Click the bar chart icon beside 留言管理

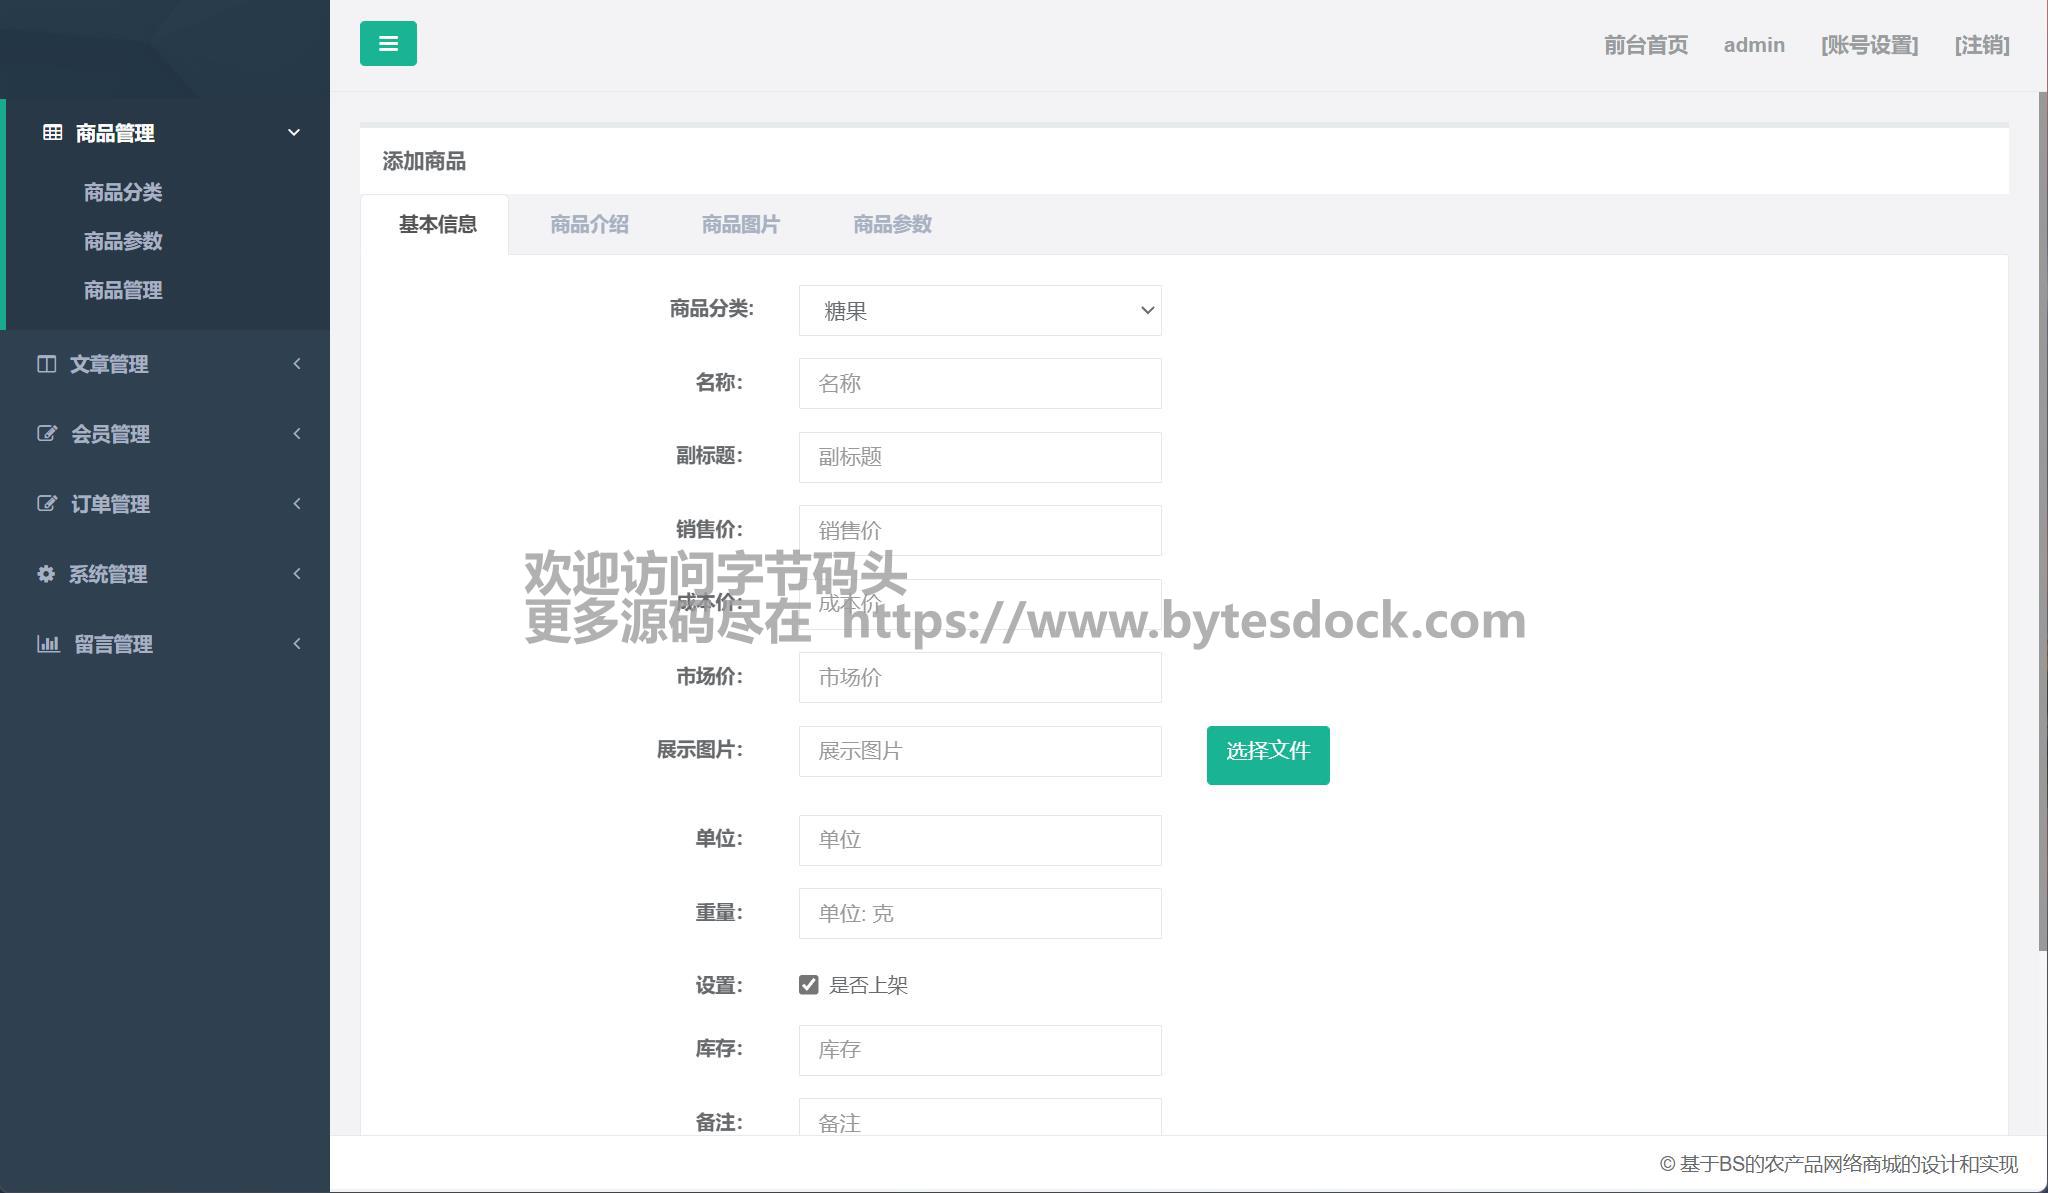[47, 643]
